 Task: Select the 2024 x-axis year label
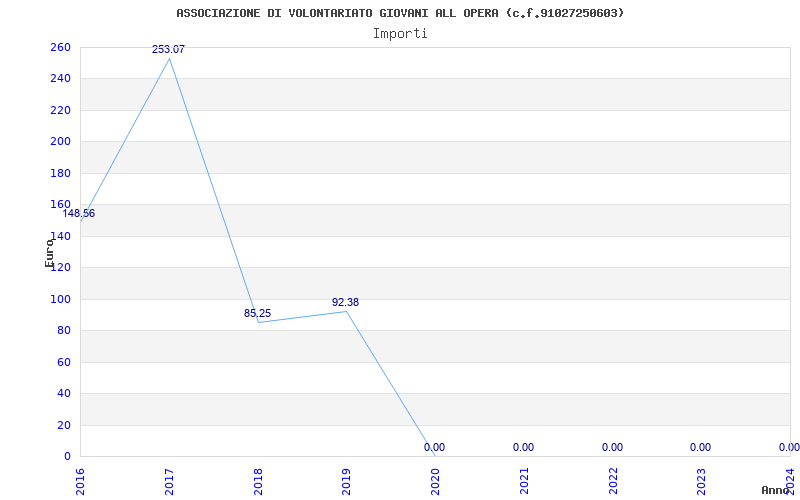(790, 482)
